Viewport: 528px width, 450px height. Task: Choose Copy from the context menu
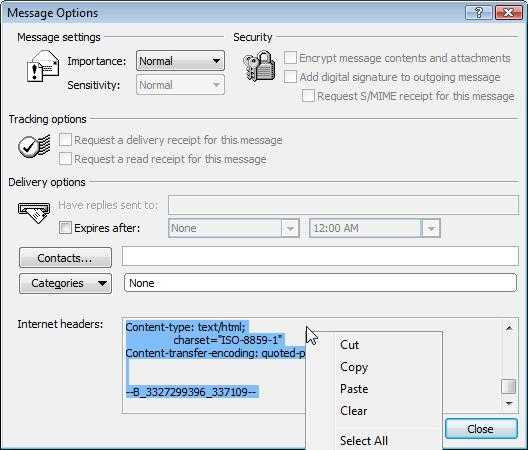click(x=354, y=367)
